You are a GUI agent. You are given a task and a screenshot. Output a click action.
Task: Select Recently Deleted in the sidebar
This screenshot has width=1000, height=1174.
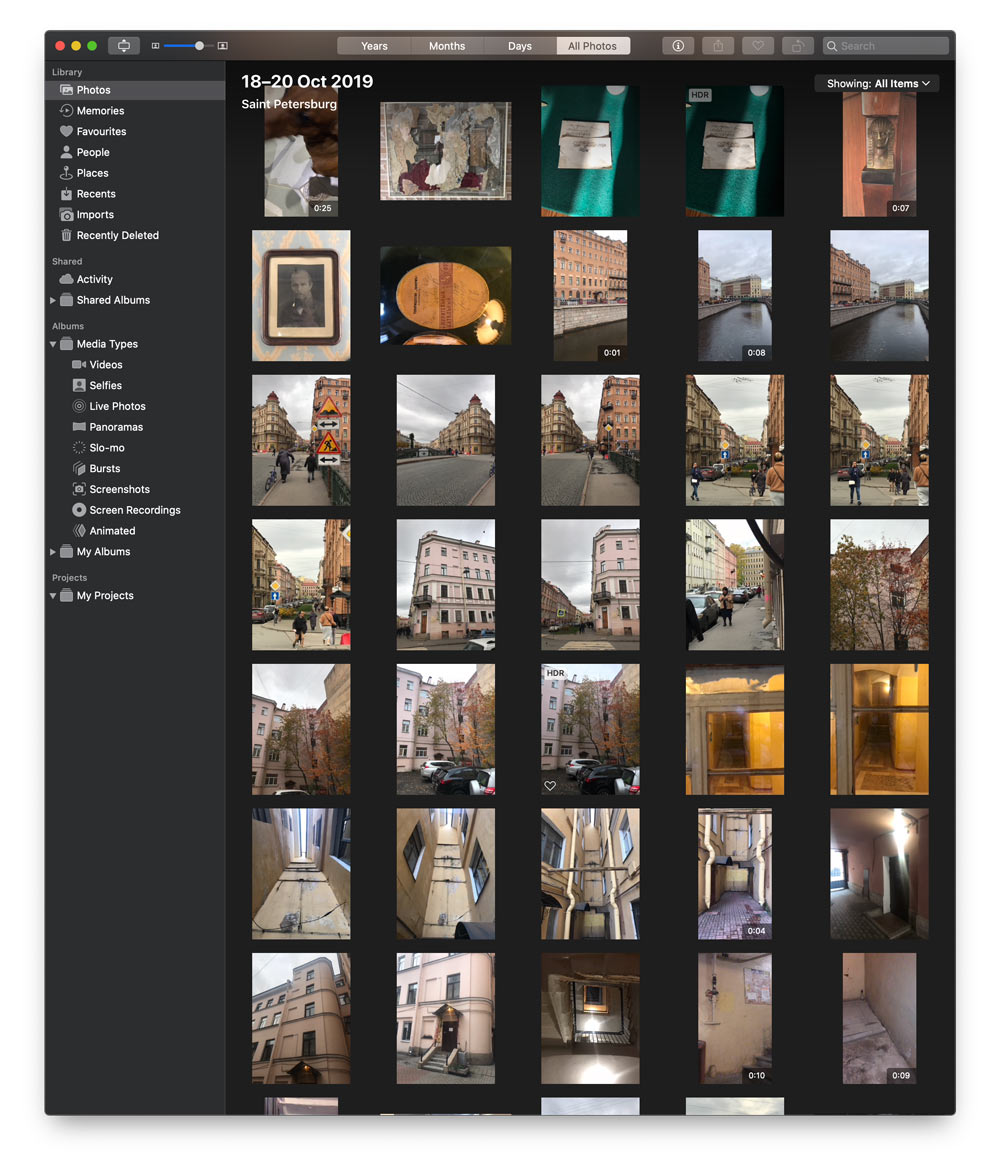click(x=117, y=236)
